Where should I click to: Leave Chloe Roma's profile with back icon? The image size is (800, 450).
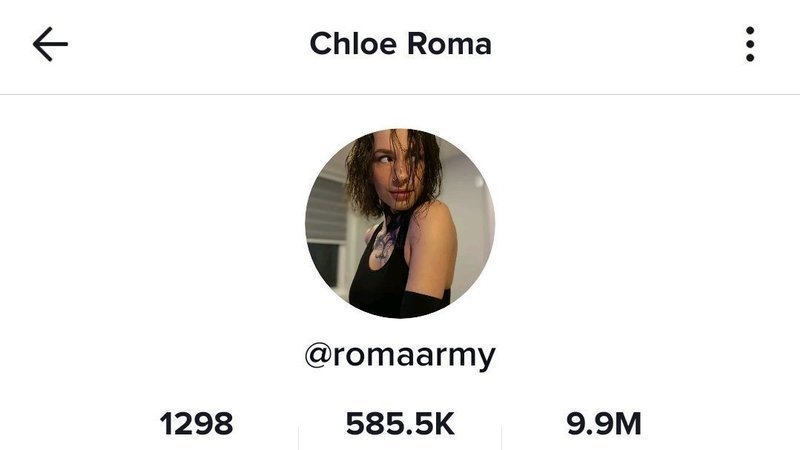pyautogui.click(x=50, y=44)
